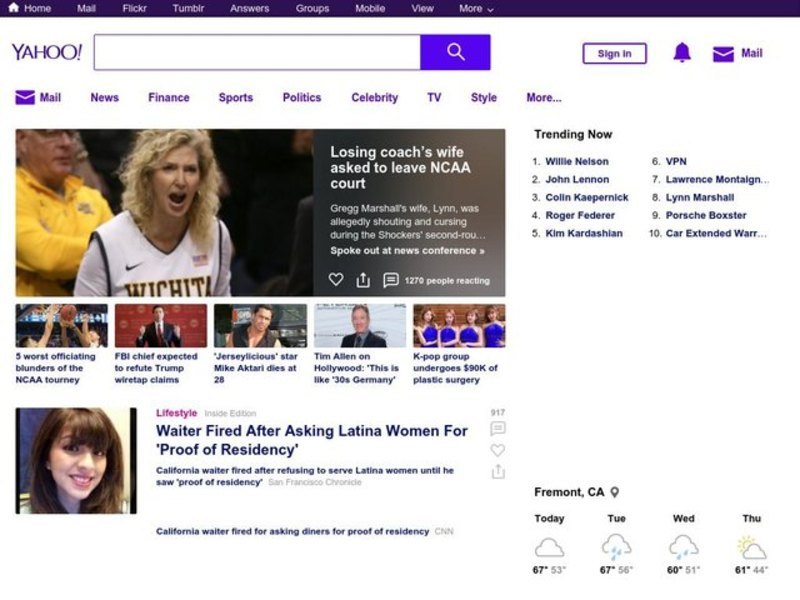800x600 pixels.
Task: Open the notifications bell
Action: pyautogui.click(x=682, y=53)
